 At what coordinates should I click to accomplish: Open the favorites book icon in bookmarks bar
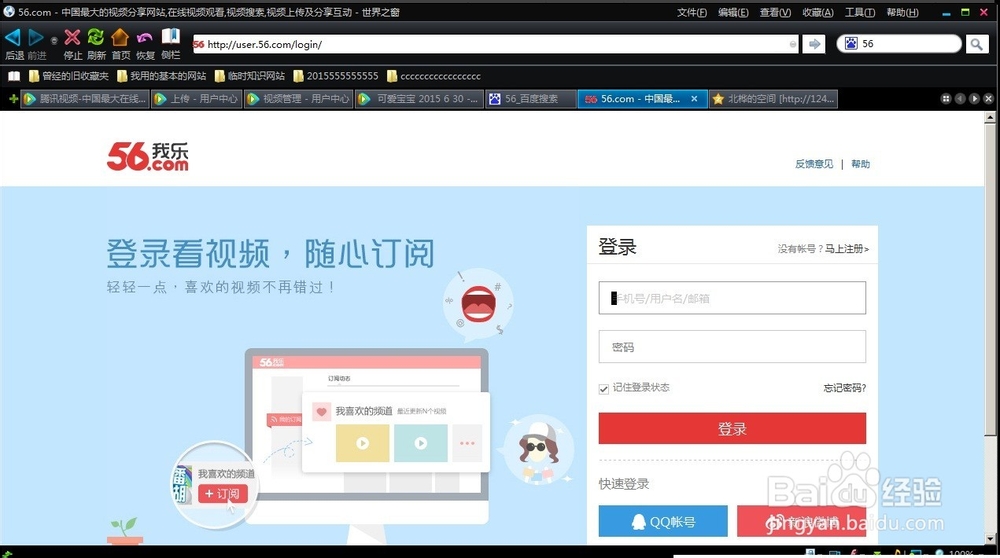(14, 77)
